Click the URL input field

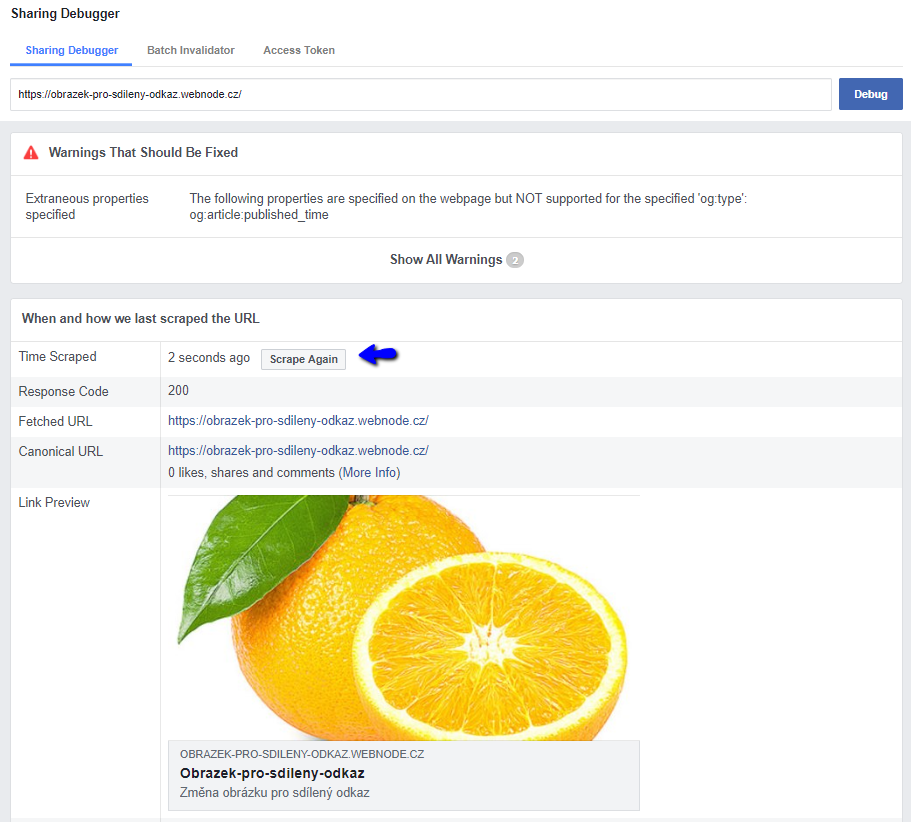421,94
